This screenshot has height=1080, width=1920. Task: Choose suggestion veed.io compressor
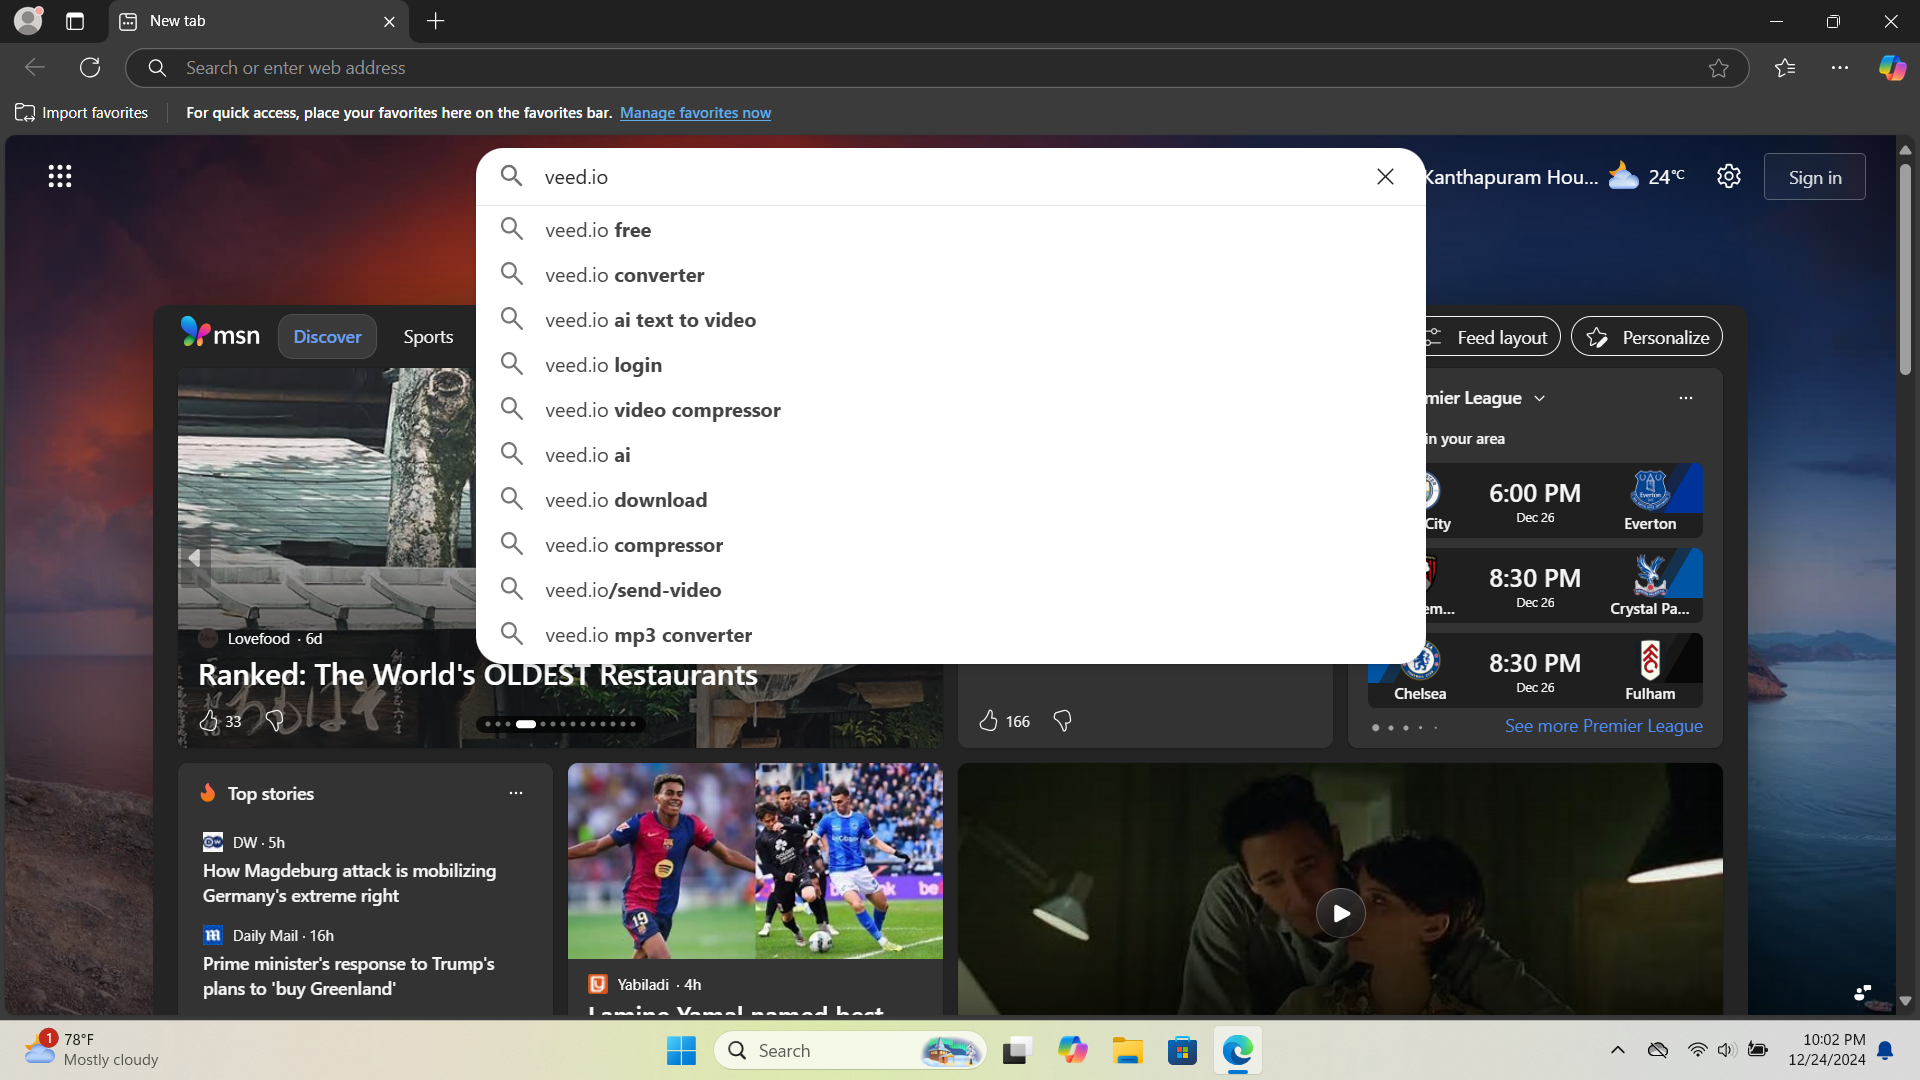click(x=950, y=545)
